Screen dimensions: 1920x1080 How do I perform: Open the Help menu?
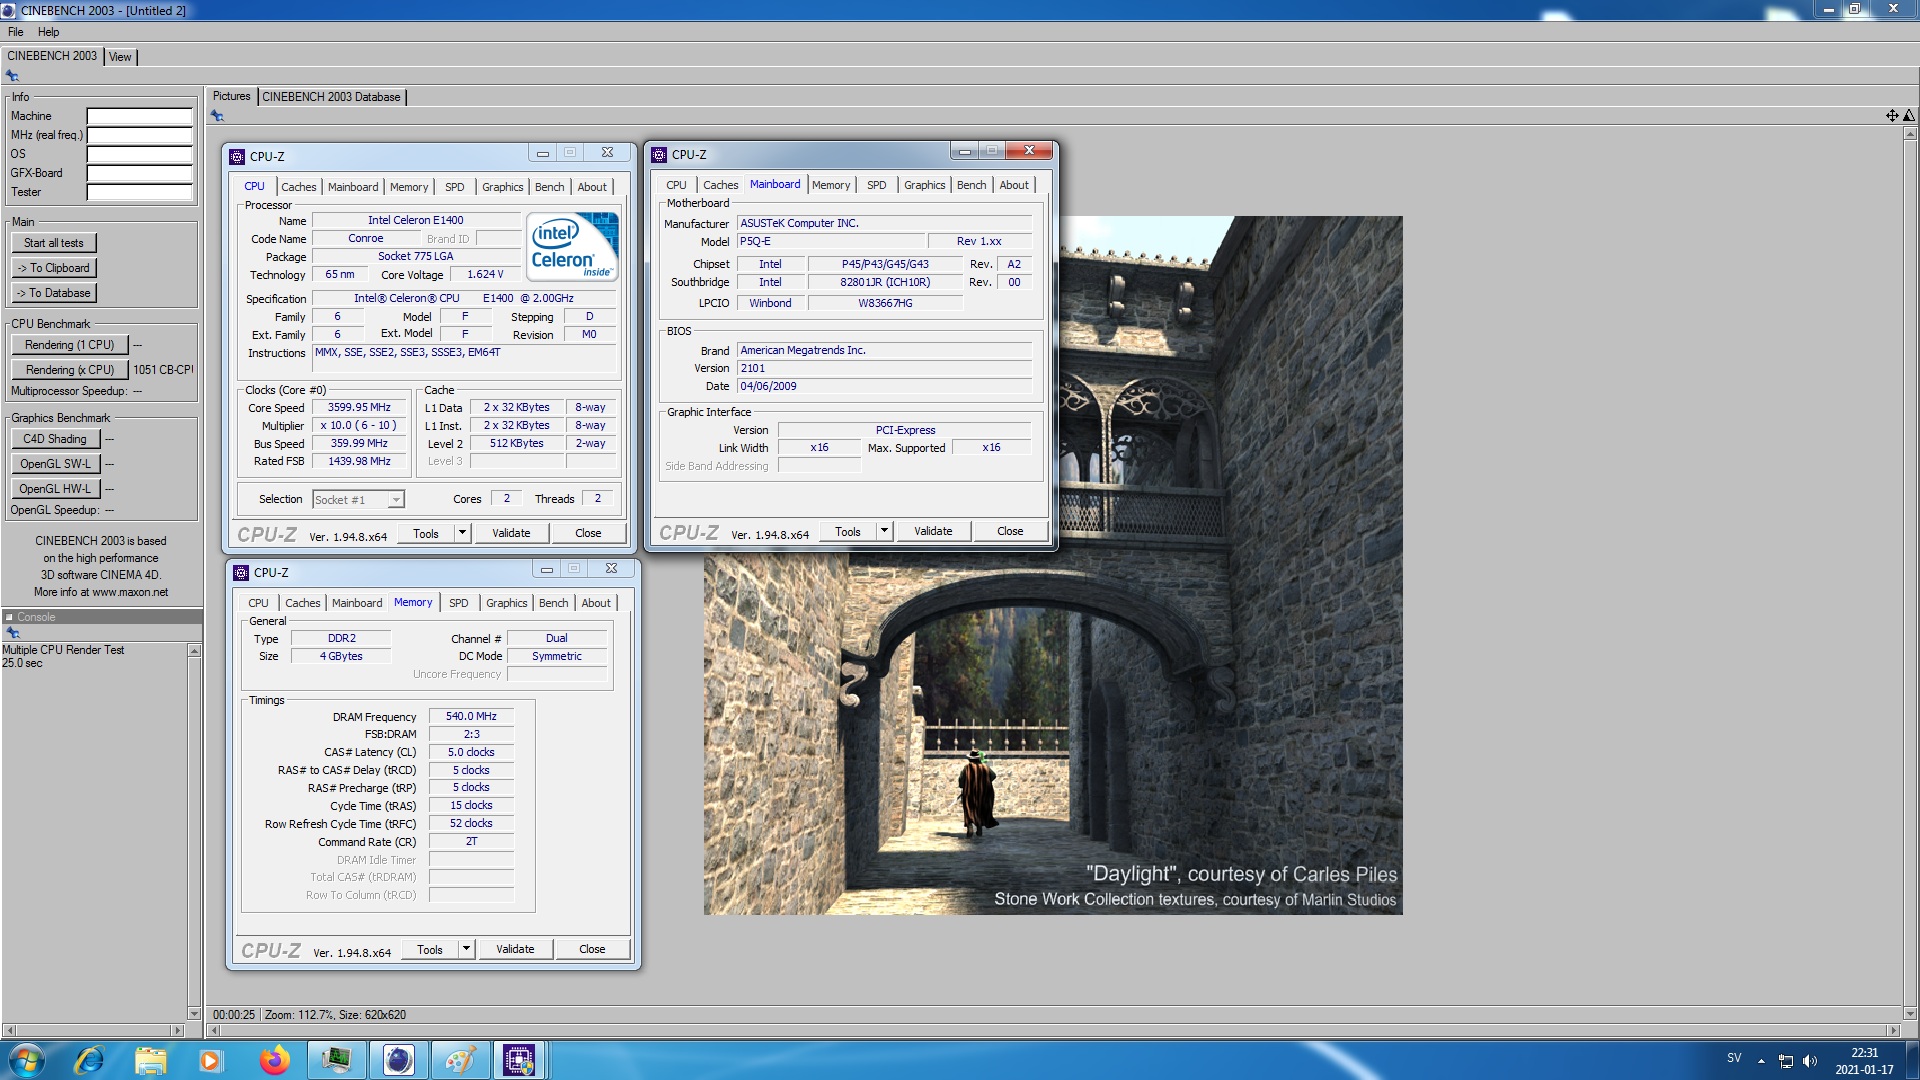pyautogui.click(x=48, y=32)
